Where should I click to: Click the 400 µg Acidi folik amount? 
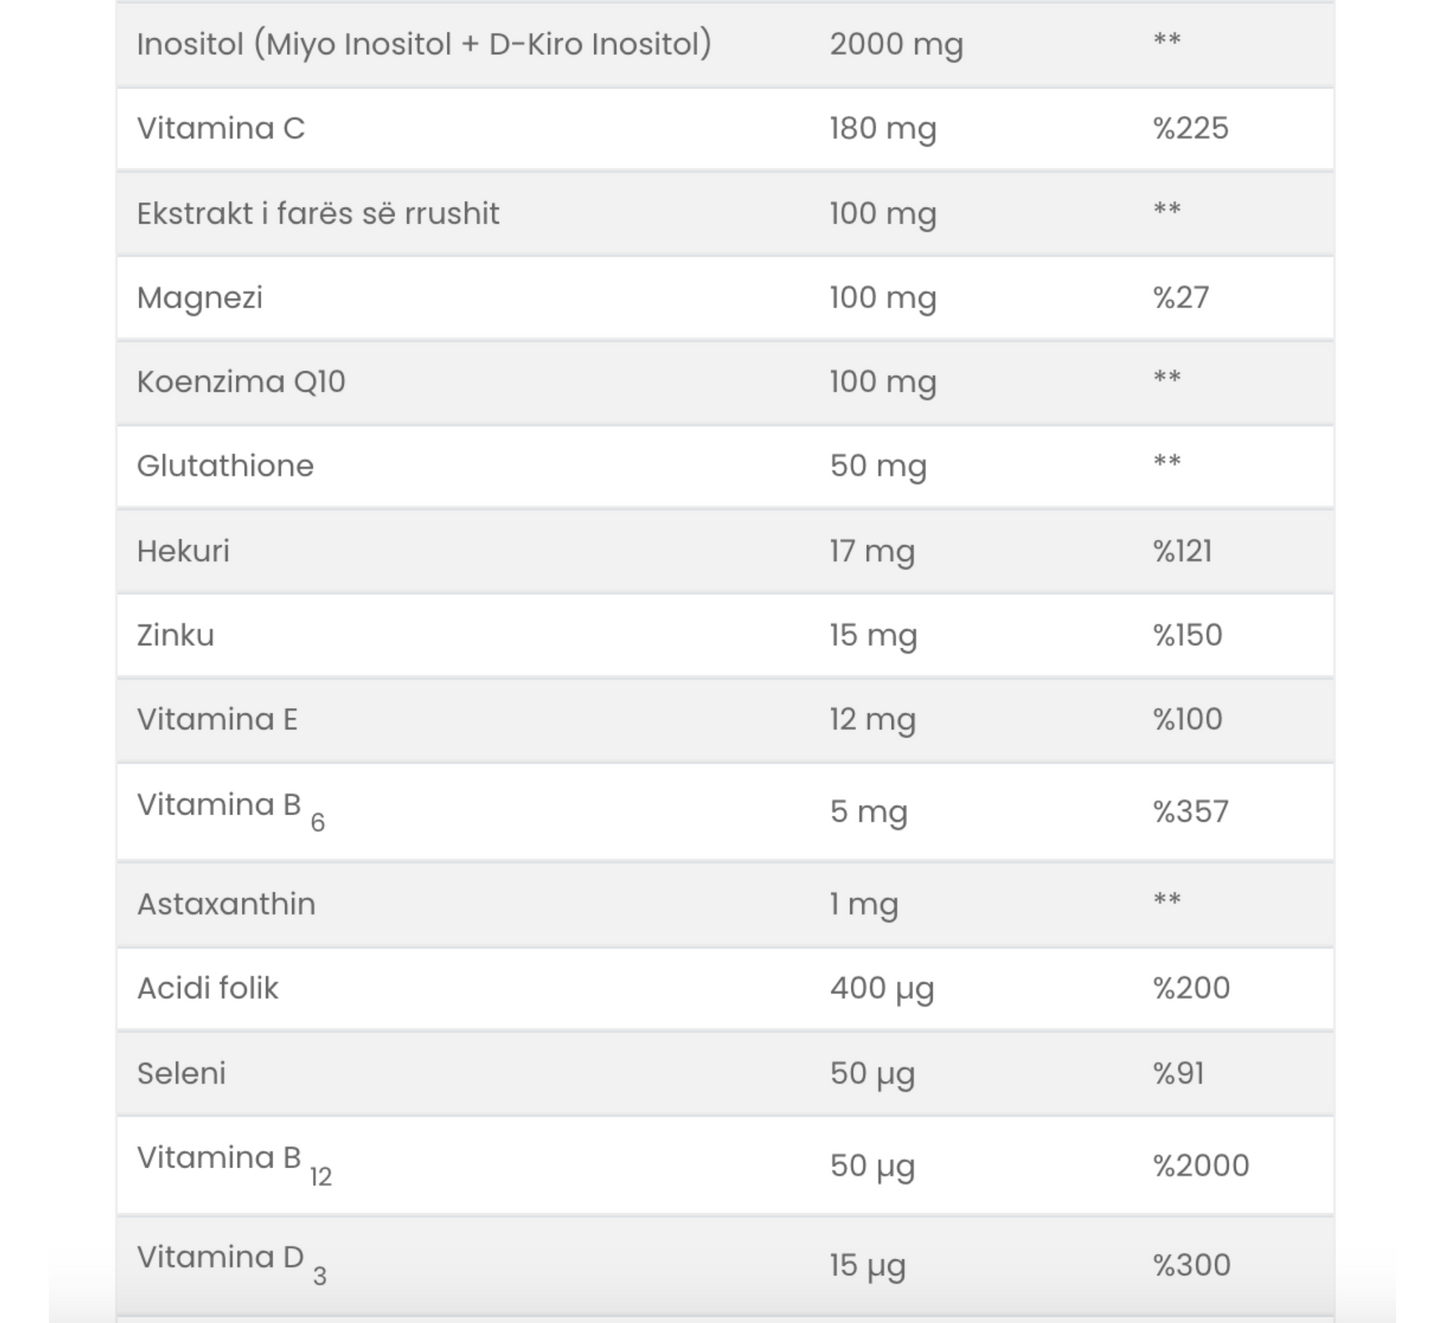pos(881,988)
